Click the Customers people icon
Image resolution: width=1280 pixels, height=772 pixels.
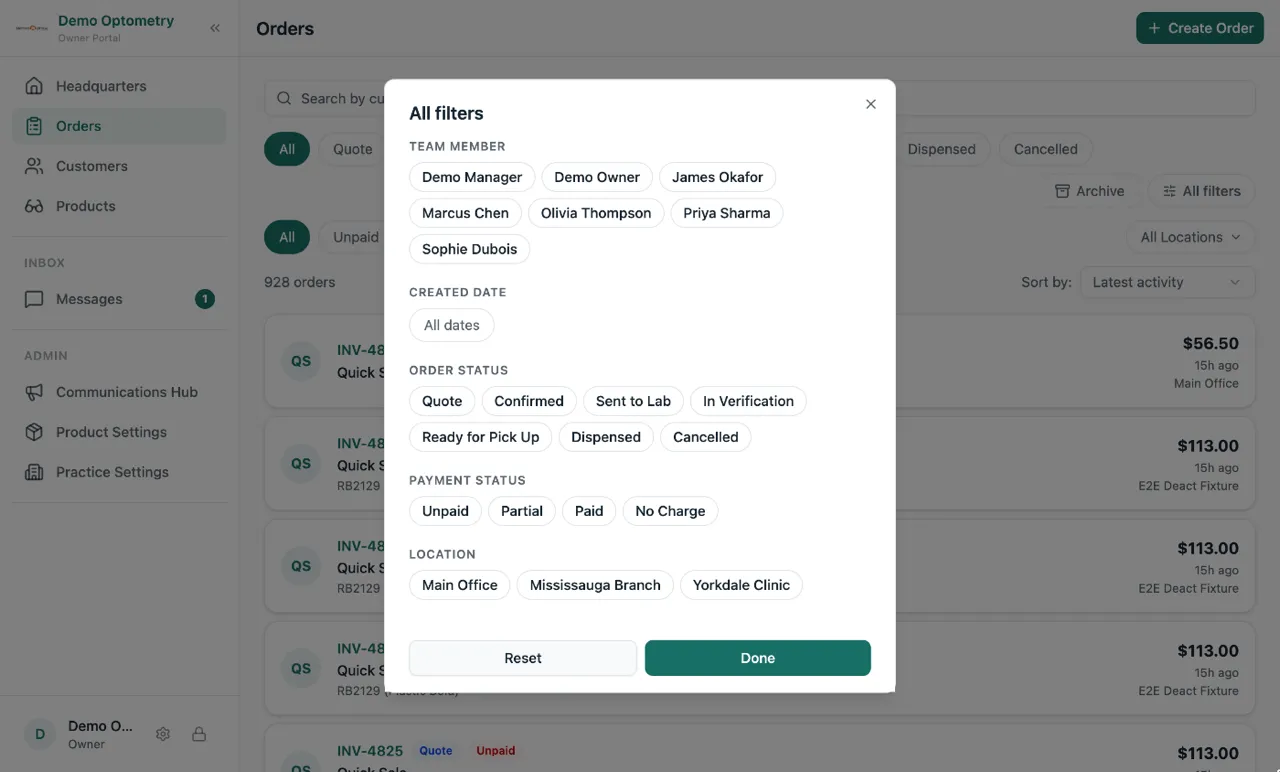pyautogui.click(x=34, y=166)
